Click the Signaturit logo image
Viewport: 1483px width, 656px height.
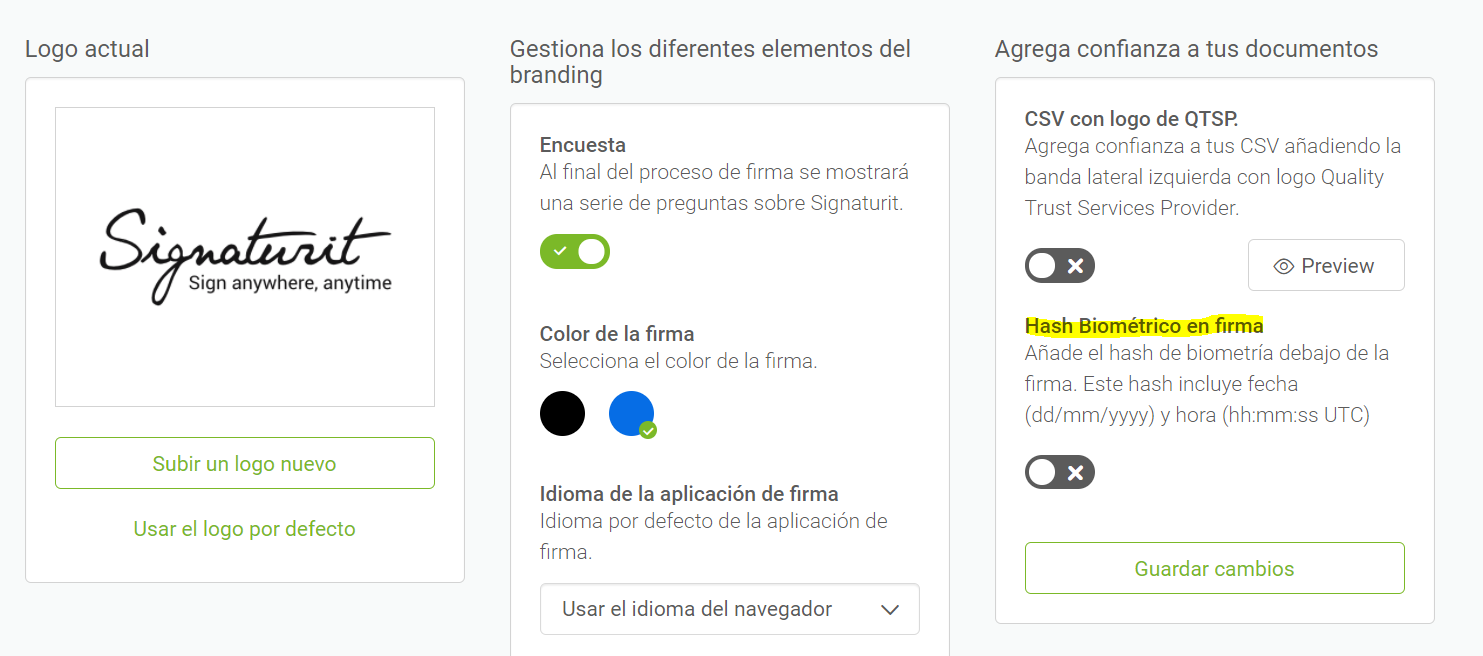pos(245,257)
